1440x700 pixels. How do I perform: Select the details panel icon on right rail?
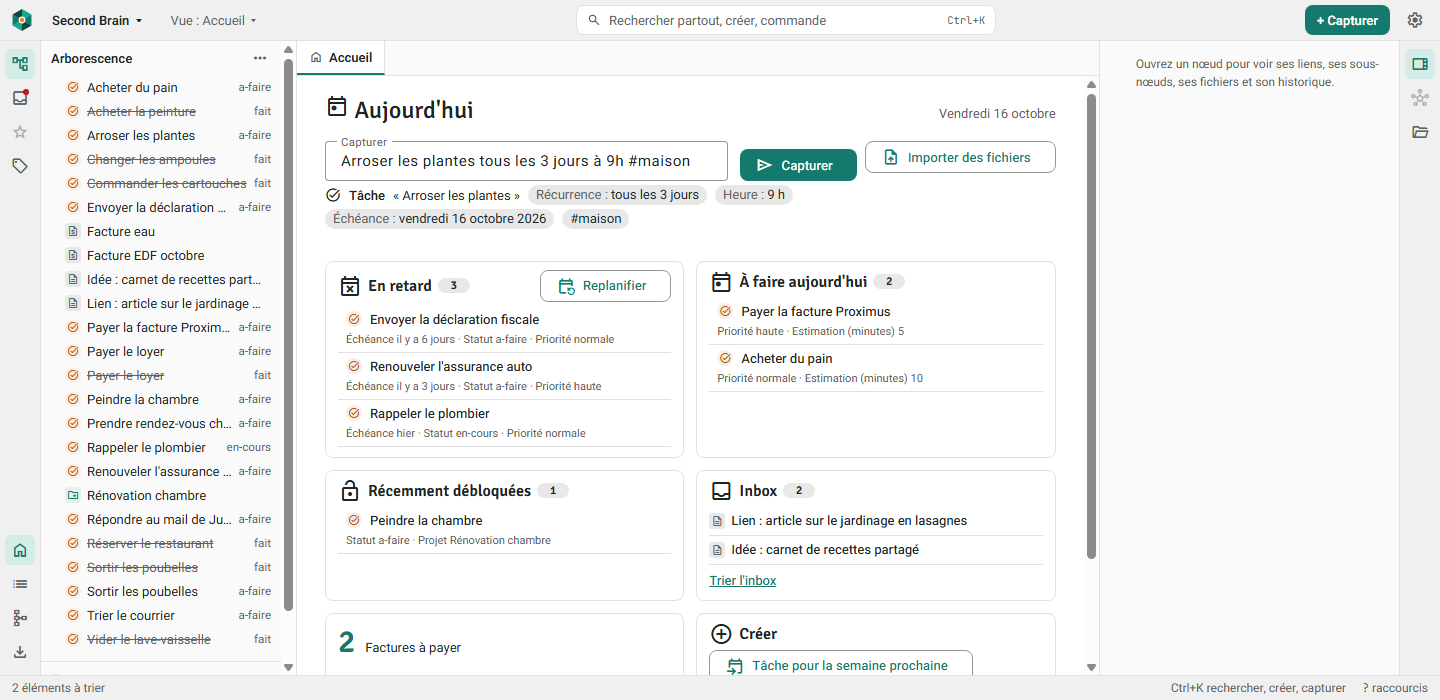pos(1420,64)
